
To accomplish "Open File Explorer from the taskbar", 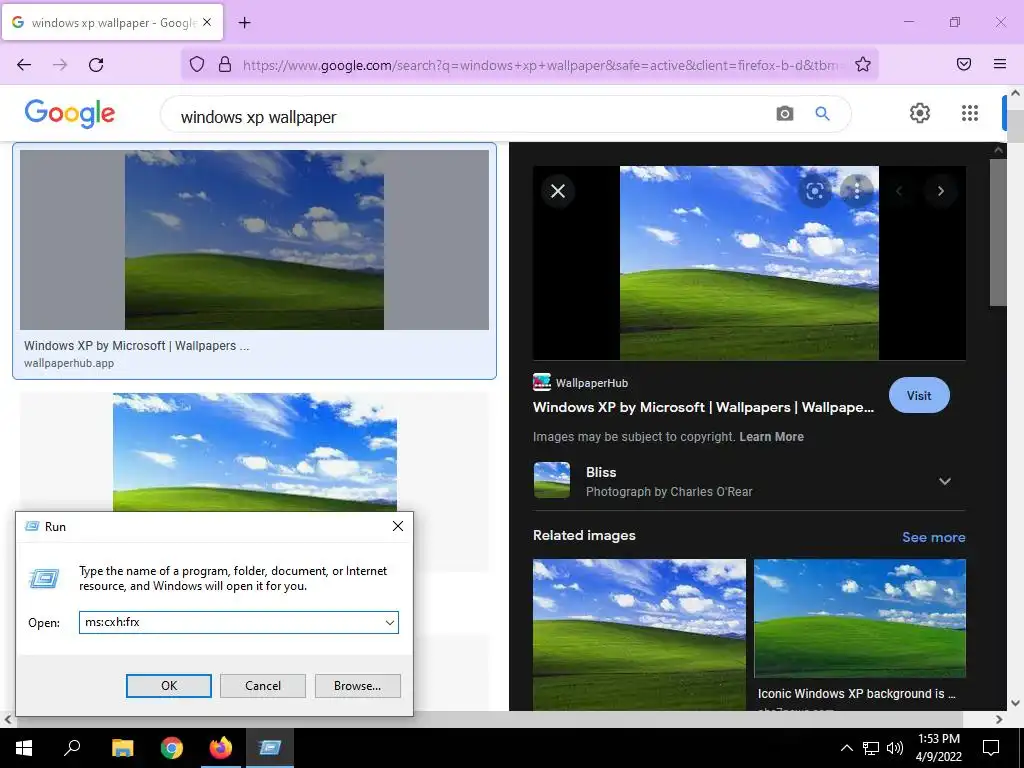I will [122, 748].
